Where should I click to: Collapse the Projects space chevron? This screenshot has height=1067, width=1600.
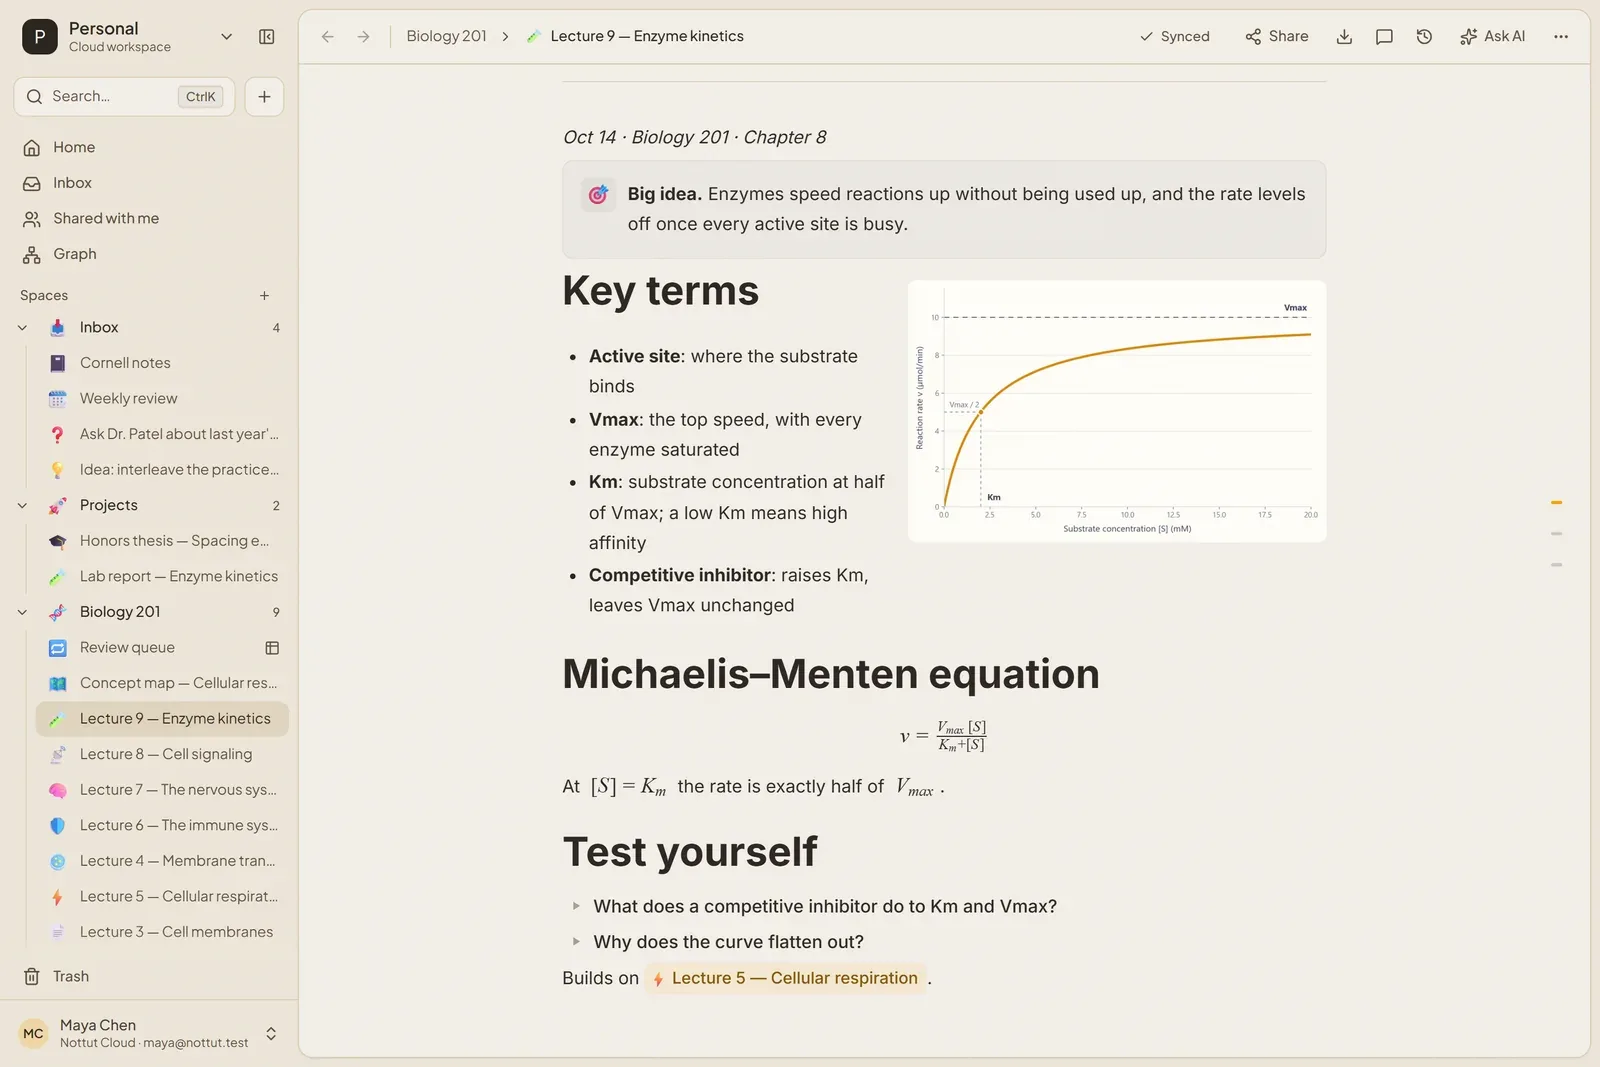pos(23,506)
